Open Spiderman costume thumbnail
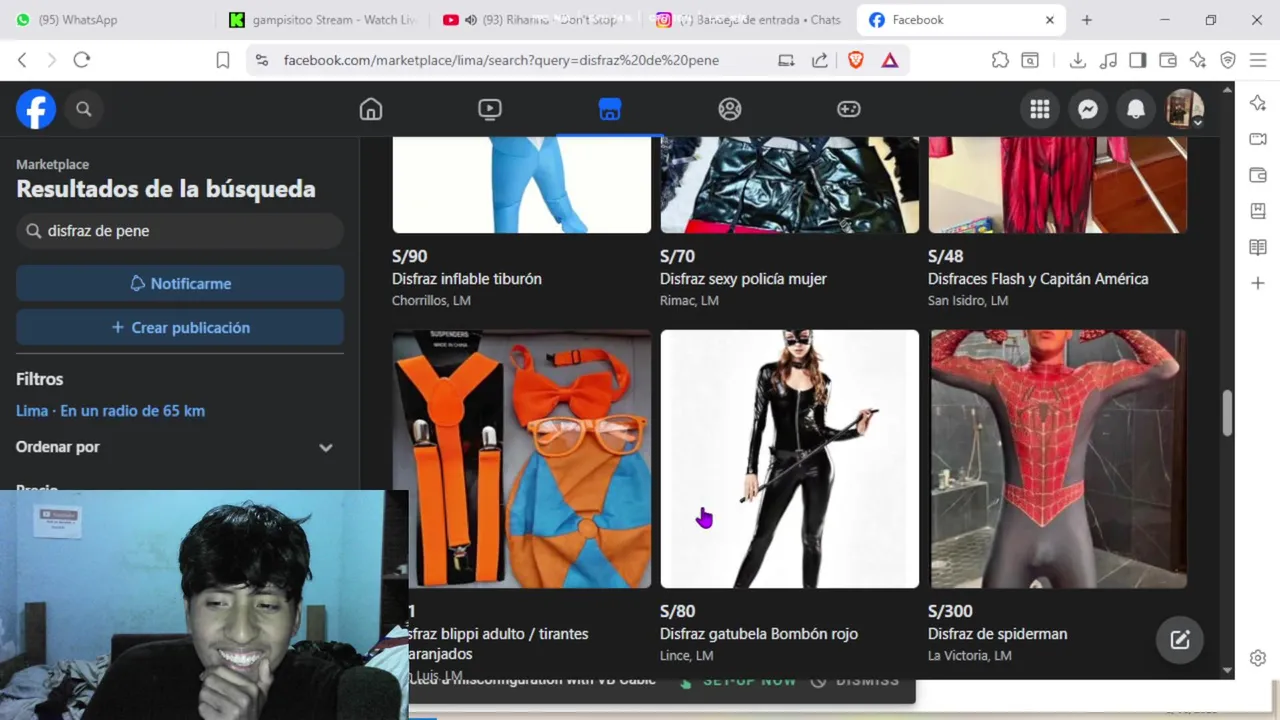The width and height of the screenshot is (1280, 720). [1058, 459]
